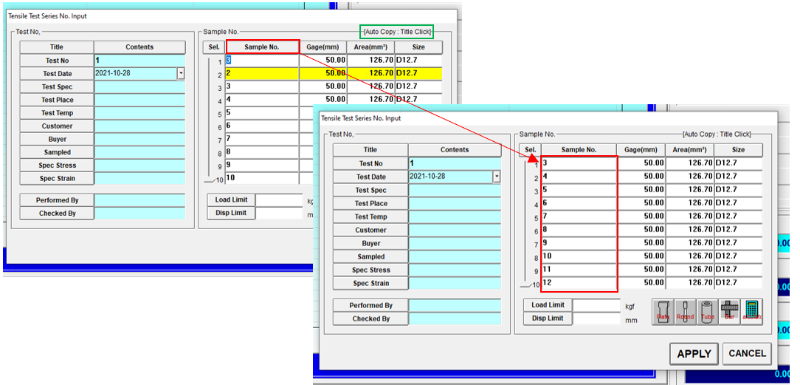Click Size column header in rear dialog
This screenshot has width=800, height=385.
click(419, 47)
